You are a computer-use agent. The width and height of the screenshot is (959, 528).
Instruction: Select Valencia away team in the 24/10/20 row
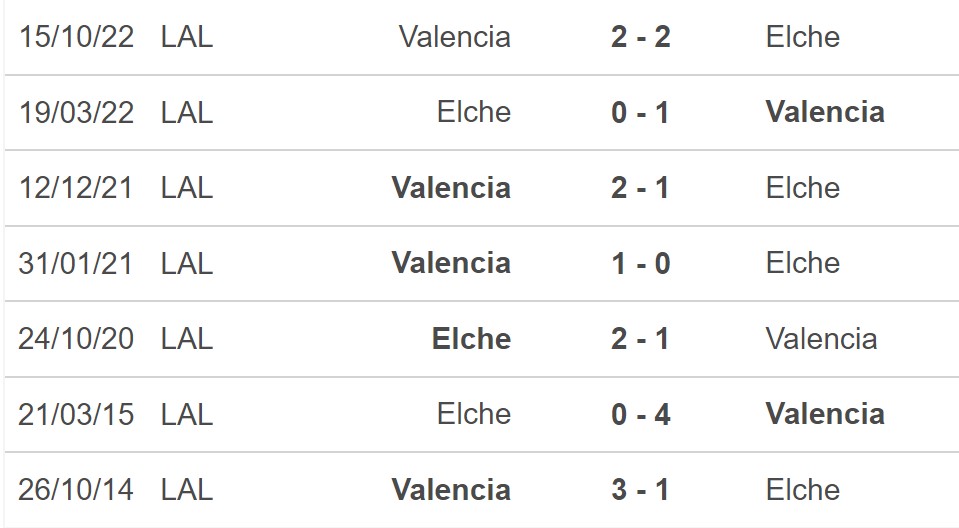tap(821, 339)
